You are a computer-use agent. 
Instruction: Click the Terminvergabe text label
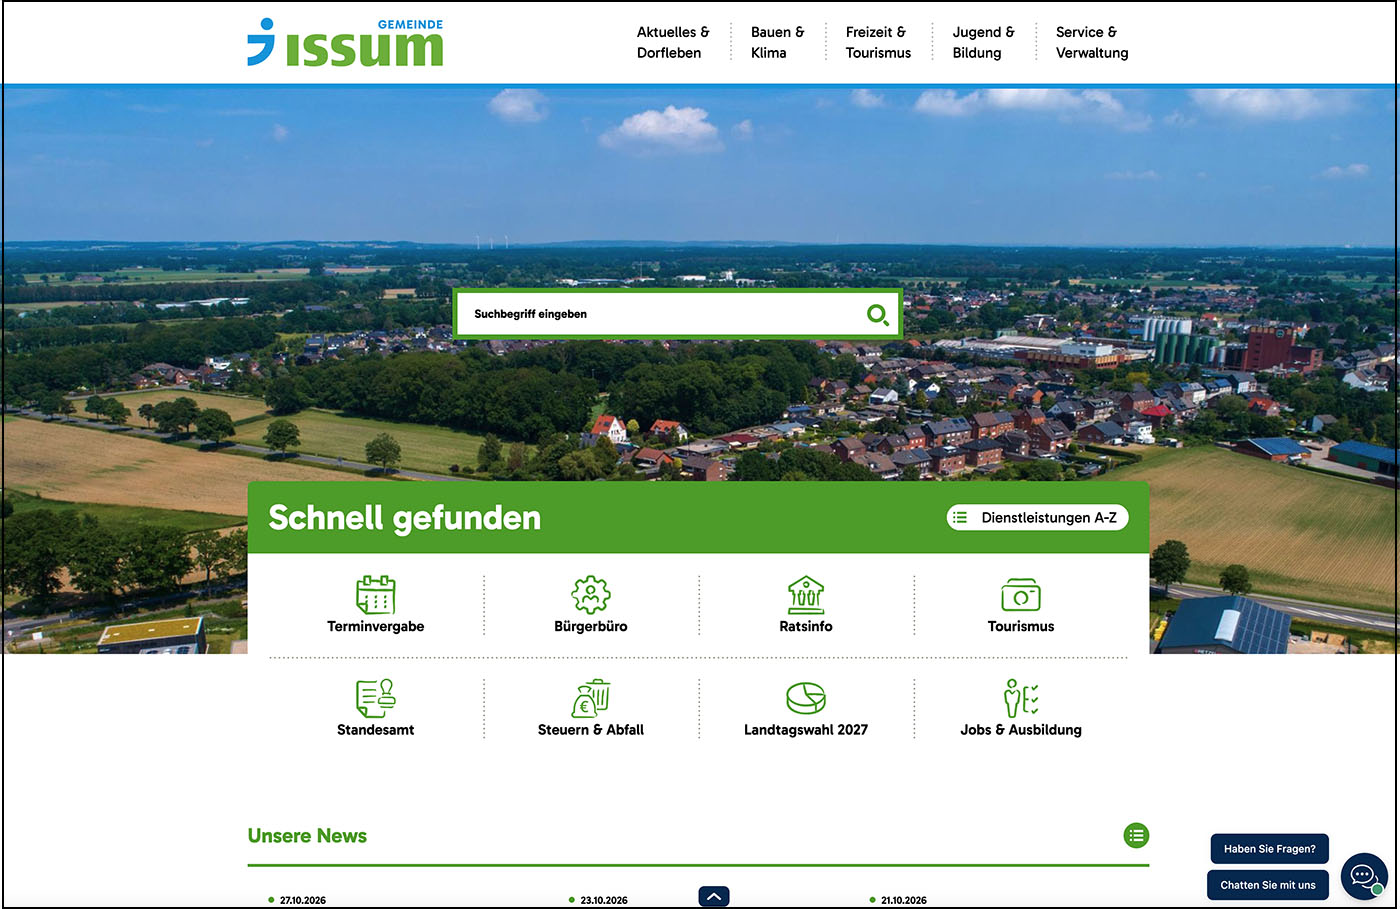(376, 626)
